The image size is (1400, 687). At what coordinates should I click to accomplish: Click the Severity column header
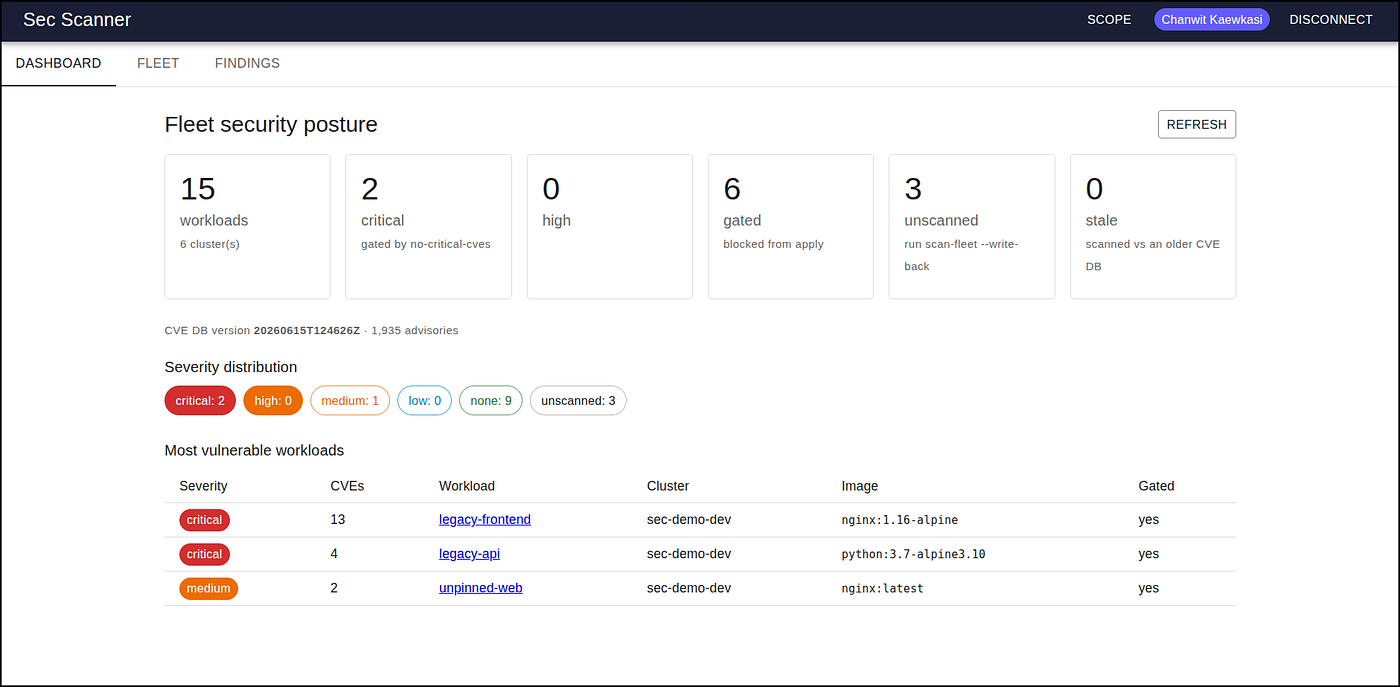point(203,486)
